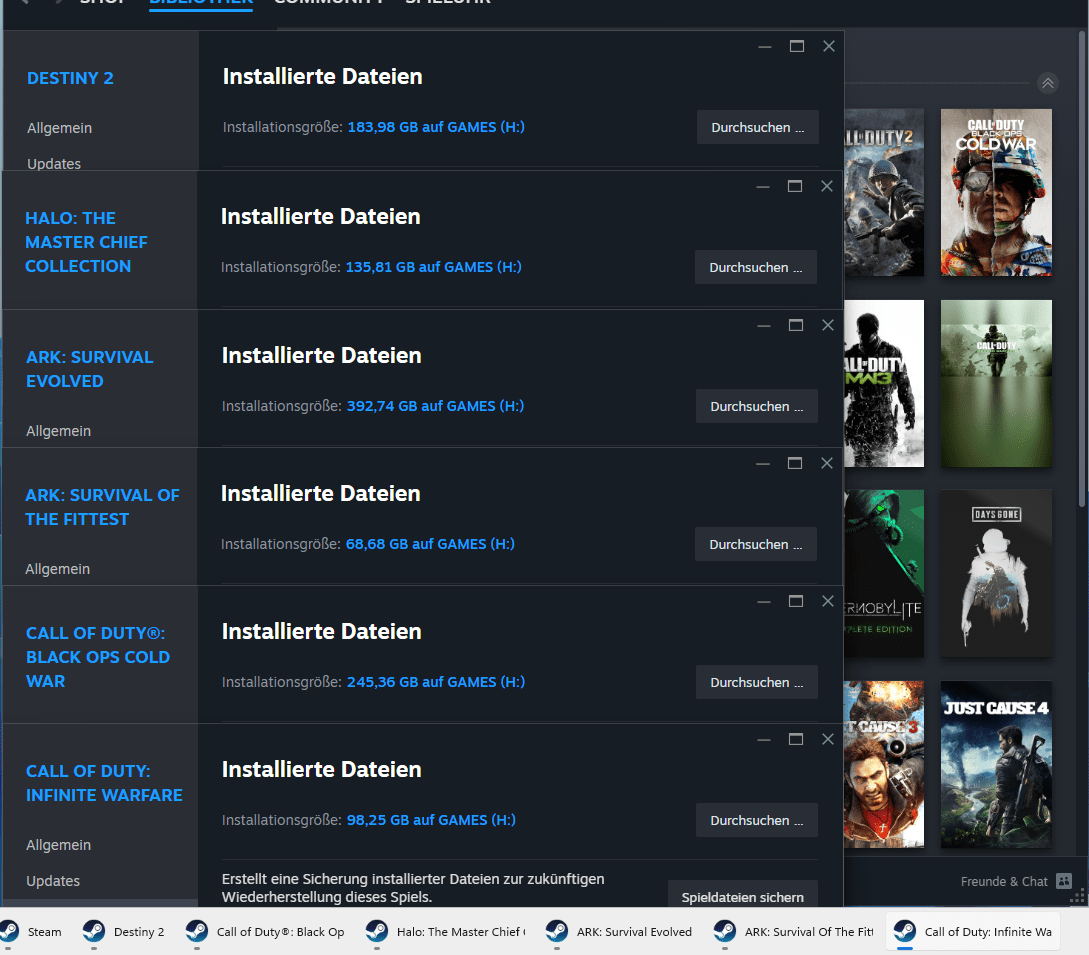Screen dimensions: 1089x955
Task: Minimize the Halo Master Chief Collection properties window
Action: 763,186
